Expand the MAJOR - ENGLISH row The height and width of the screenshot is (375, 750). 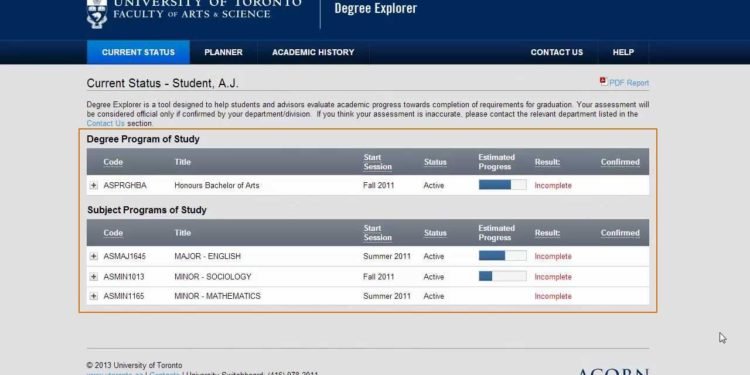click(x=94, y=256)
